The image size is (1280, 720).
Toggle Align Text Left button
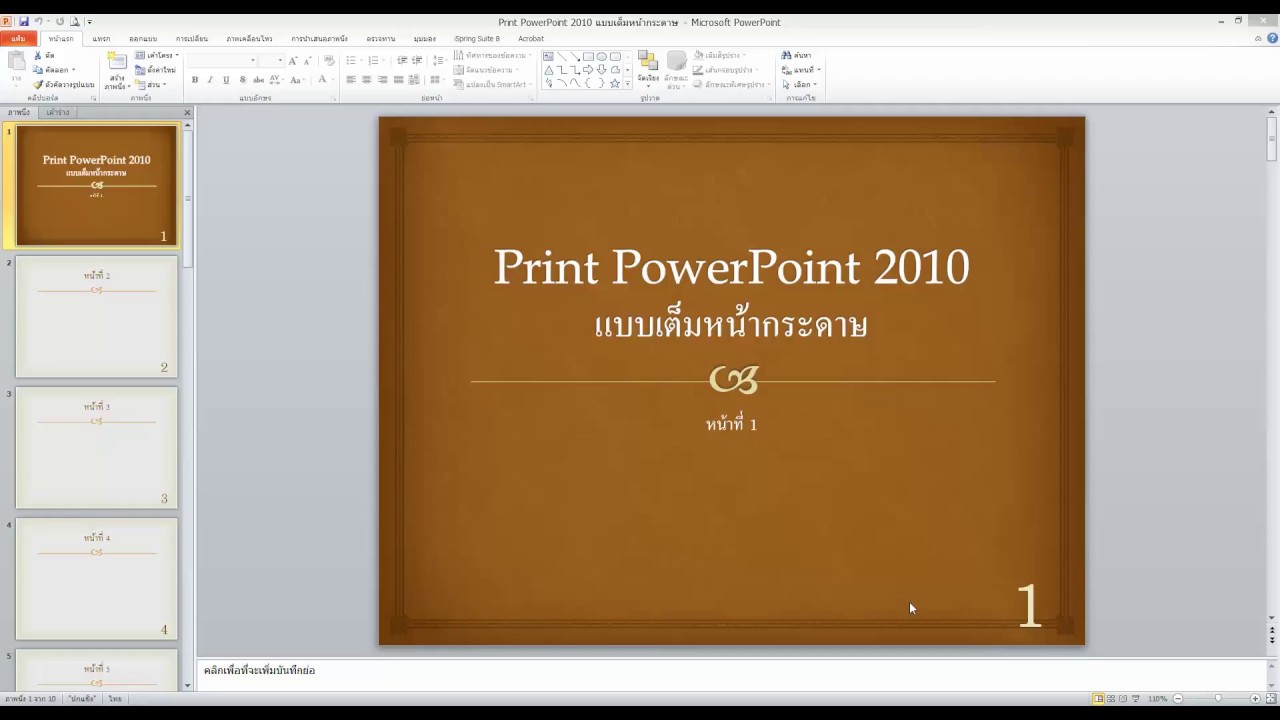pos(351,80)
